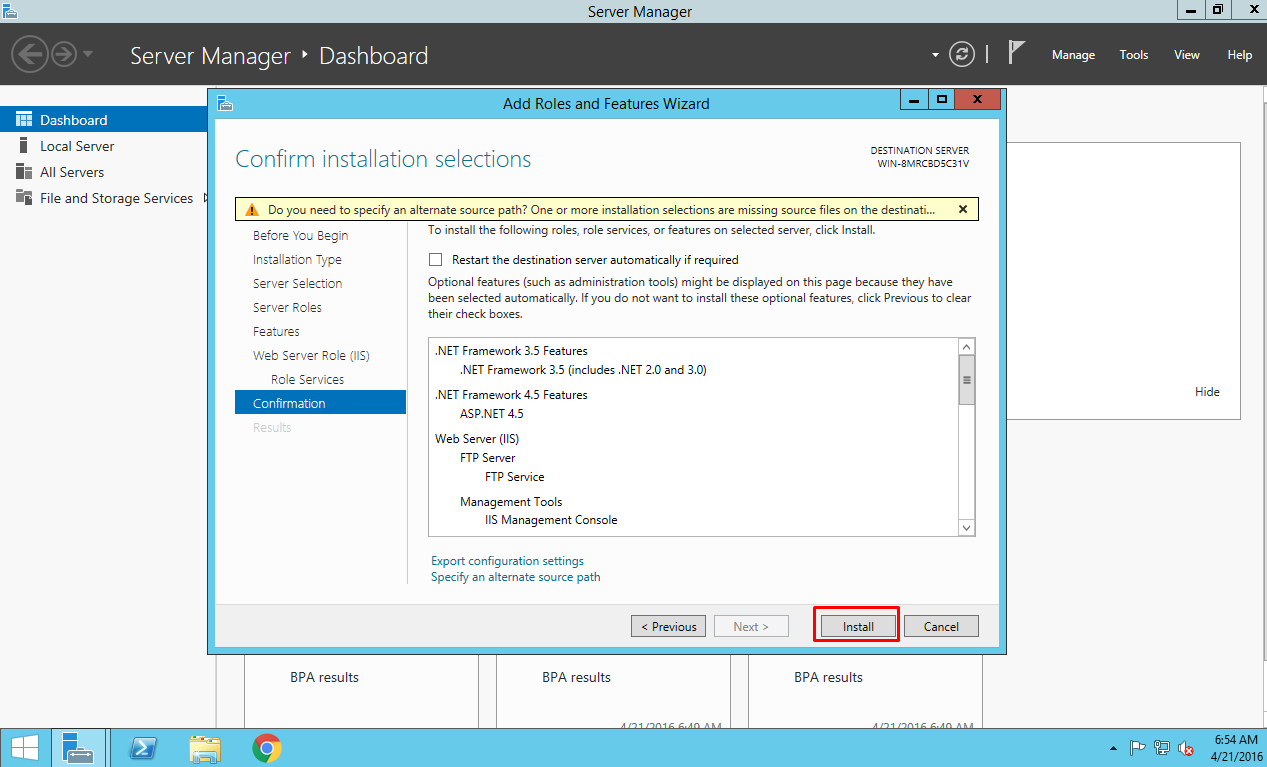
Task: Select the Confirmation step
Action: (320, 403)
